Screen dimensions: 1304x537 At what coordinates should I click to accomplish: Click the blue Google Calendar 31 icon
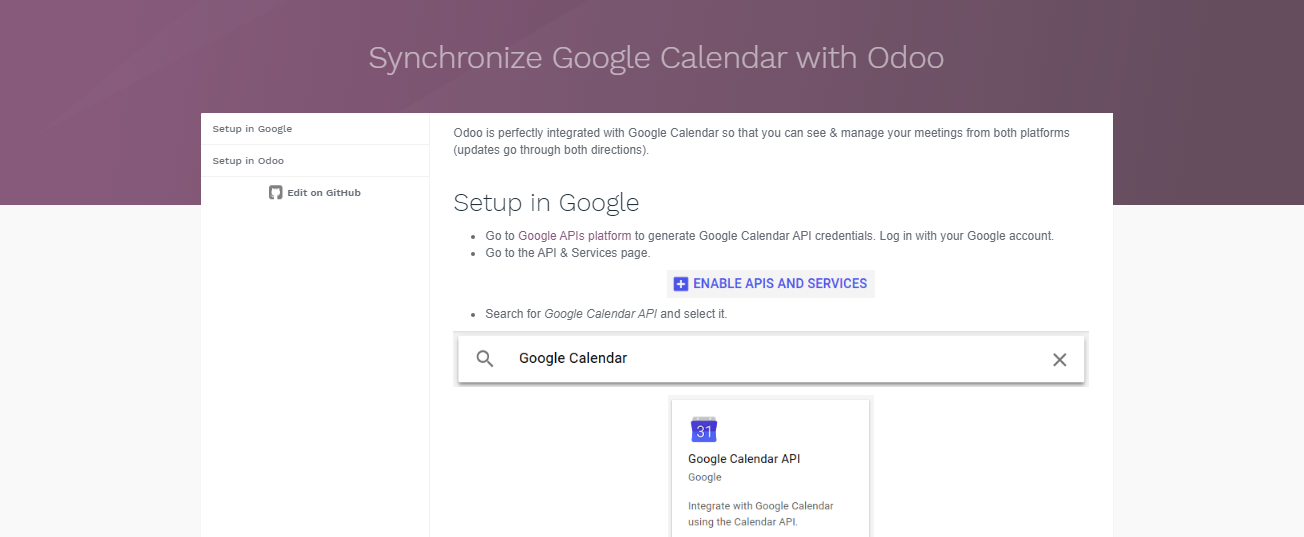pyautogui.click(x=704, y=430)
